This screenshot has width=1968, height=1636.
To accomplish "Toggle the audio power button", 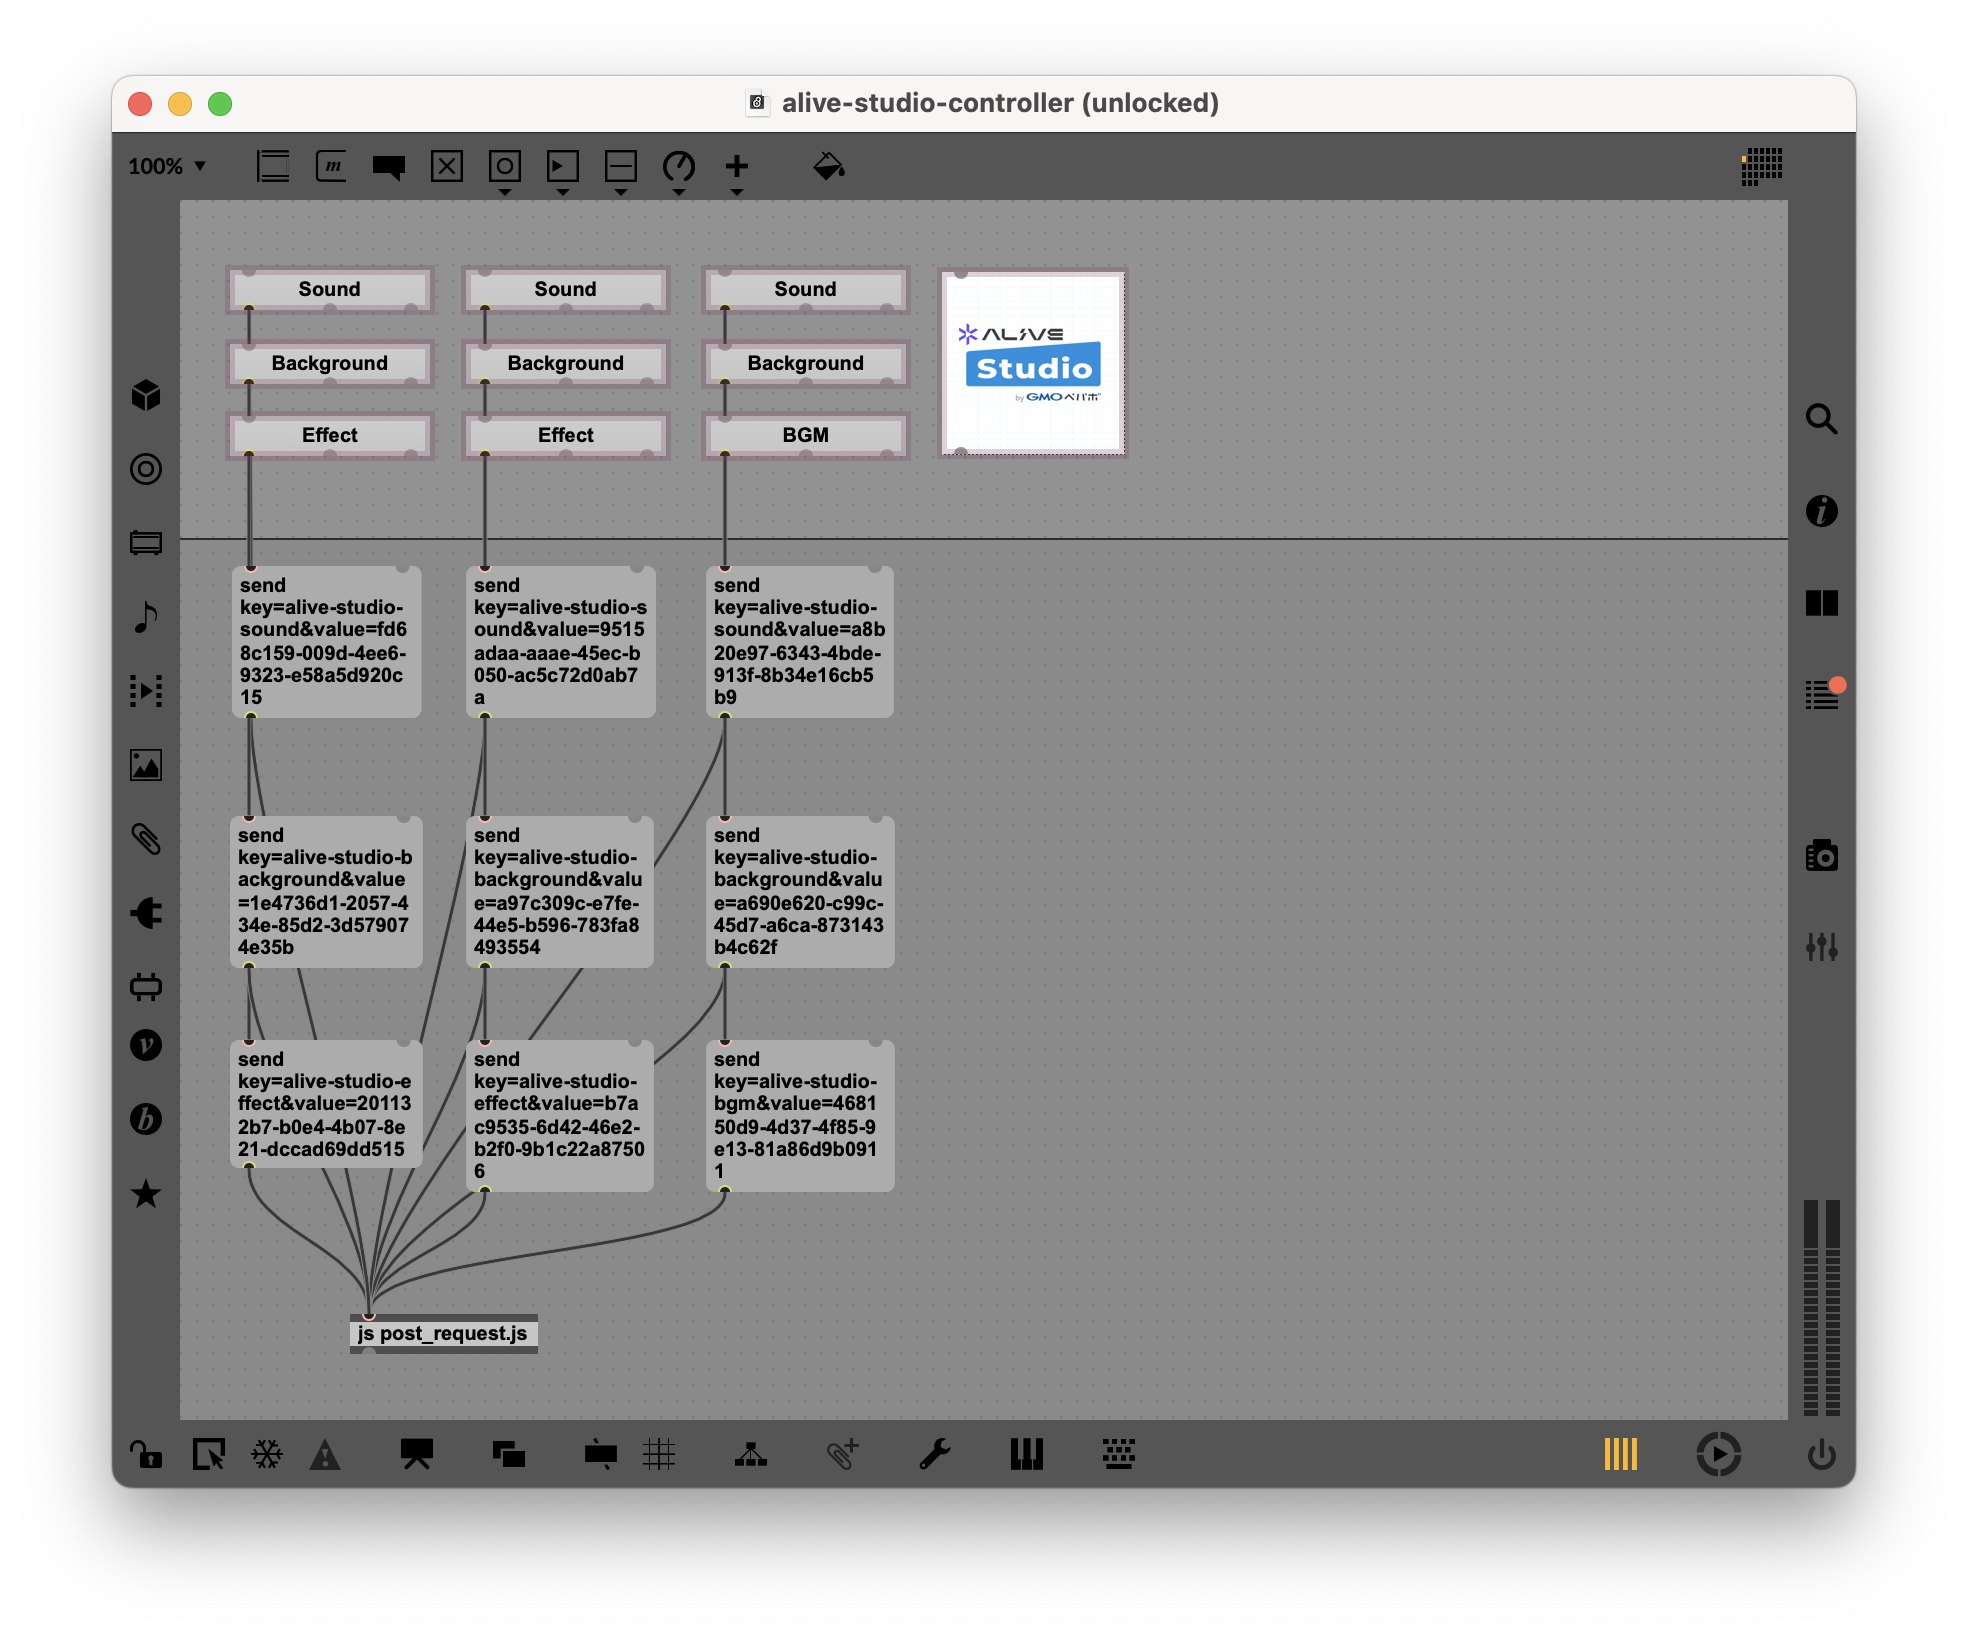I will click(1821, 1454).
